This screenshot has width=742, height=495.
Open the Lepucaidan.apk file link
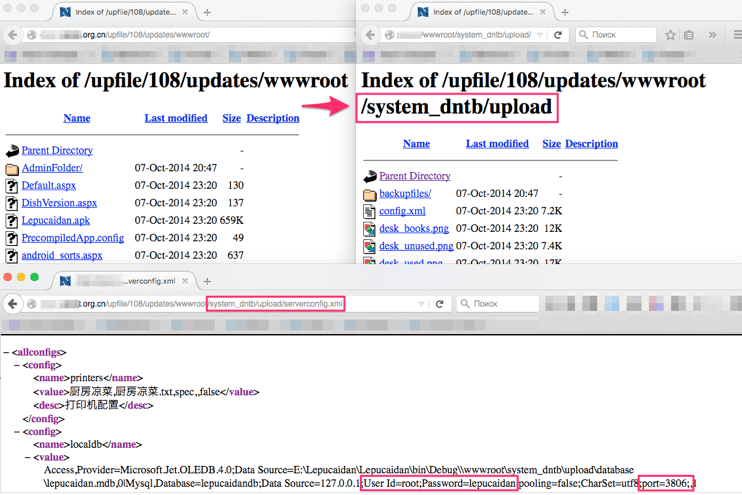point(55,220)
